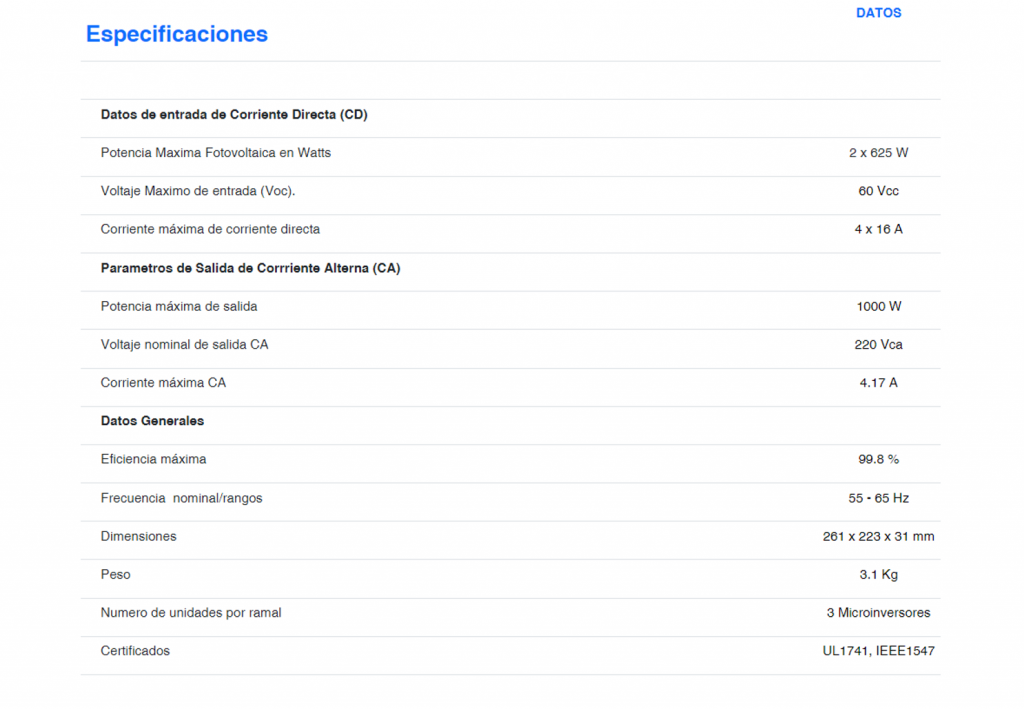Select the 2 x 625 W value
The image size is (1024, 709).
coord(878,153)
